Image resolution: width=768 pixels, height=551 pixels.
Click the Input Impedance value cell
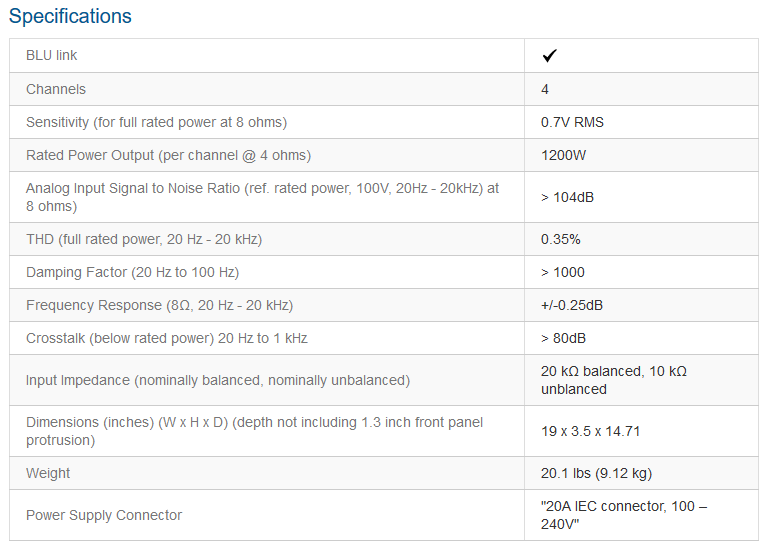tap(641, 381)
